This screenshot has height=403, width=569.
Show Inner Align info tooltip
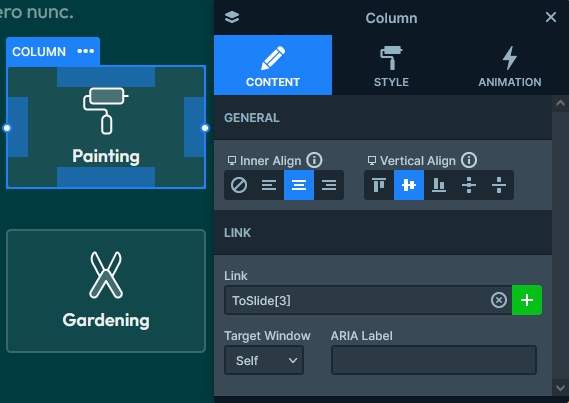(x=314, y=160)
